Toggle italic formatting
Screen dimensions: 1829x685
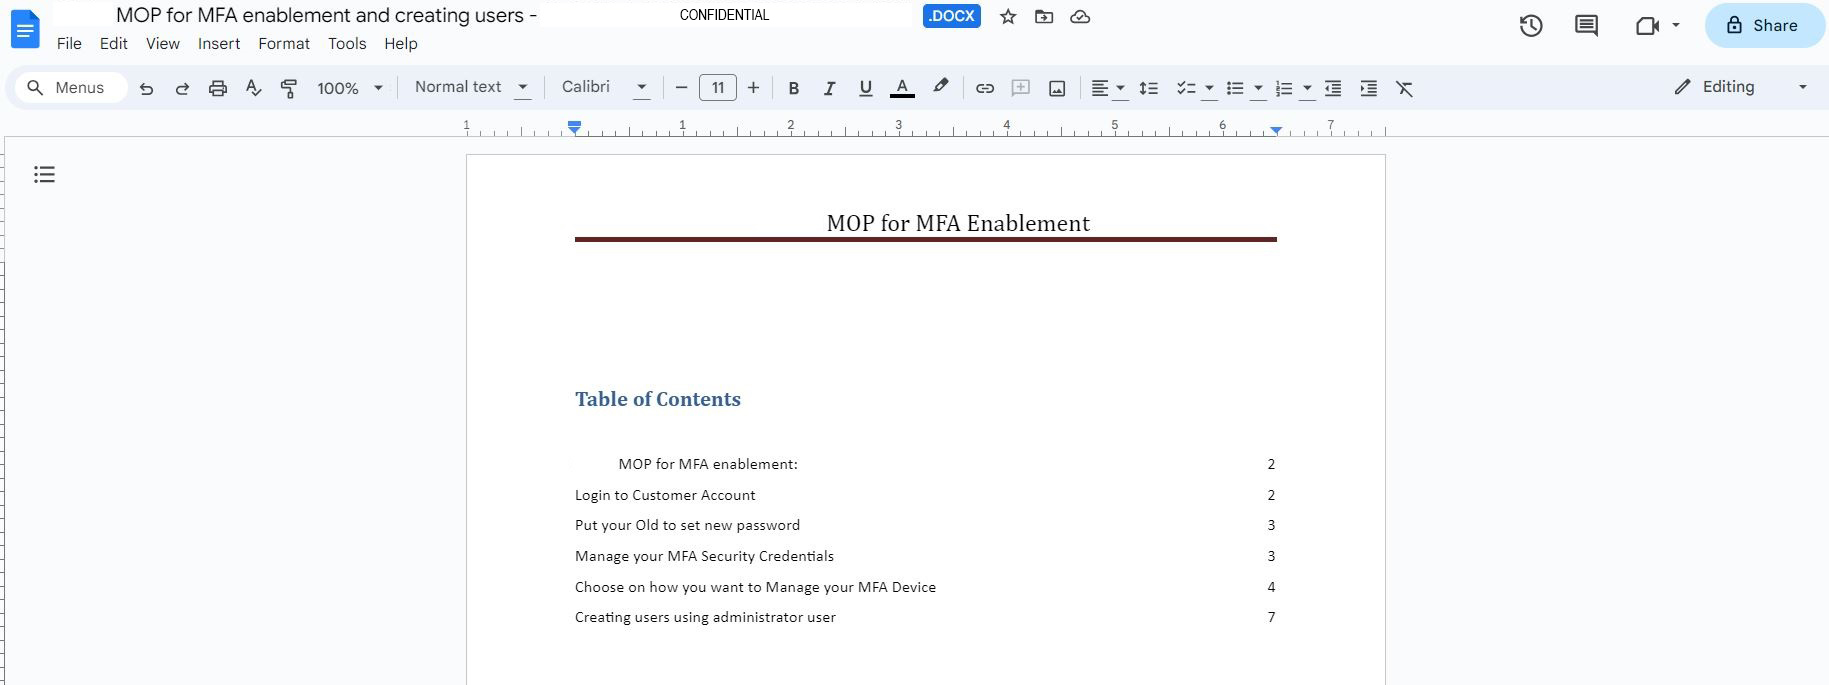pyautogui.click(x=829, y=88)
